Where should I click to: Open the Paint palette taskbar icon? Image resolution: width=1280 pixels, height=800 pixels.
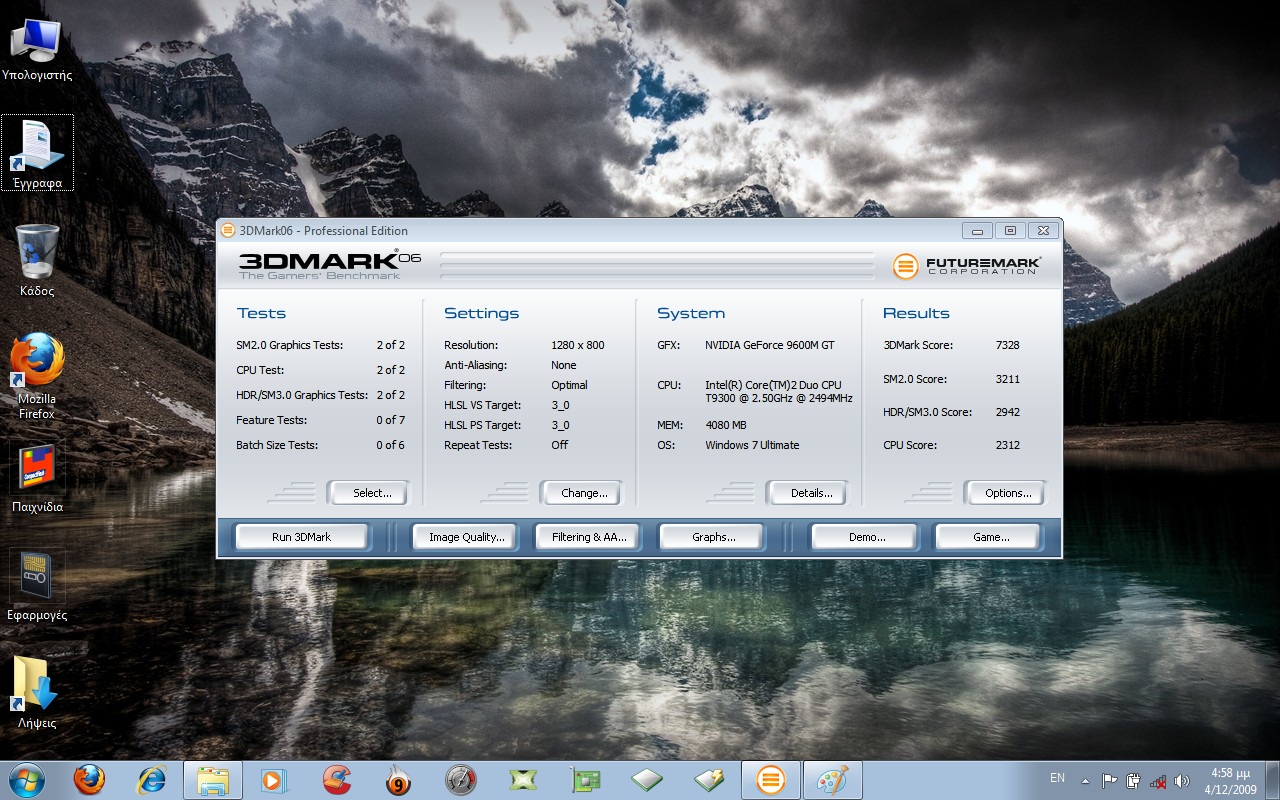(x=832, y=780)
